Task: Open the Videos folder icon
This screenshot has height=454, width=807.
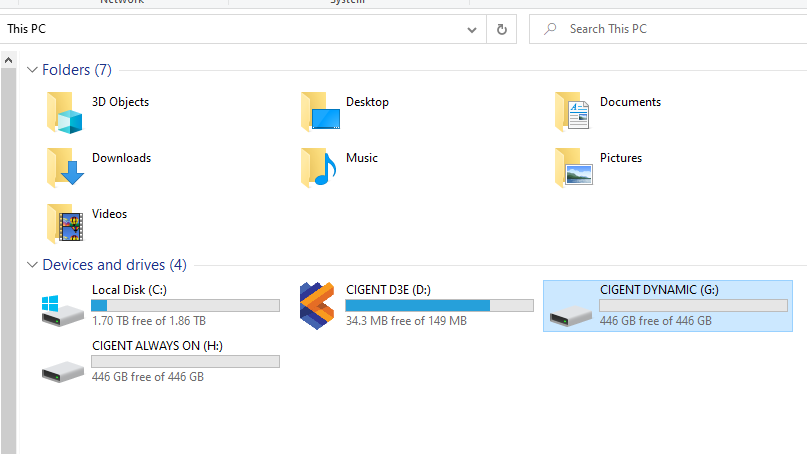Action: (x=65, y=224)
